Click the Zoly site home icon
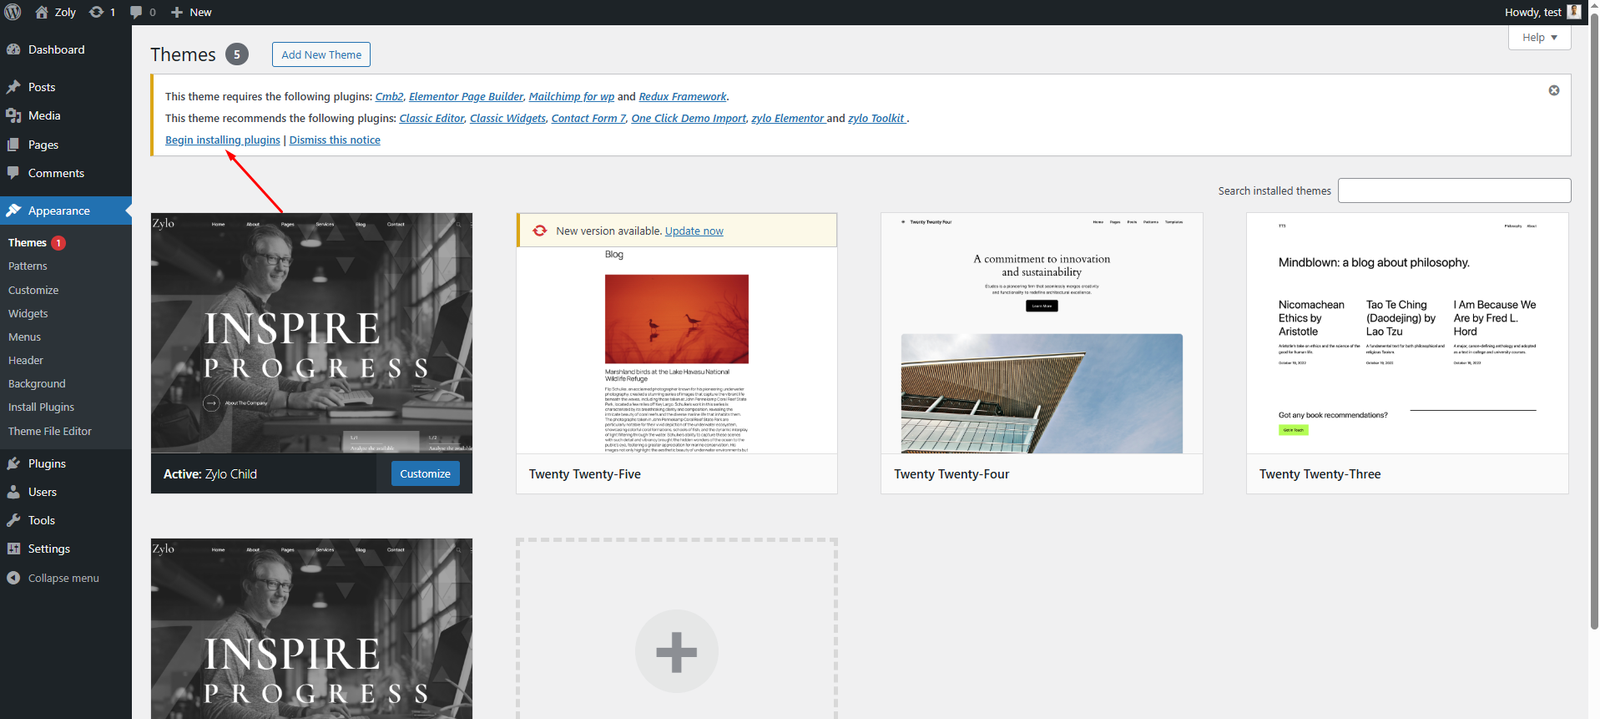Screen dimensions: 1600x719 tap(42, 12)
